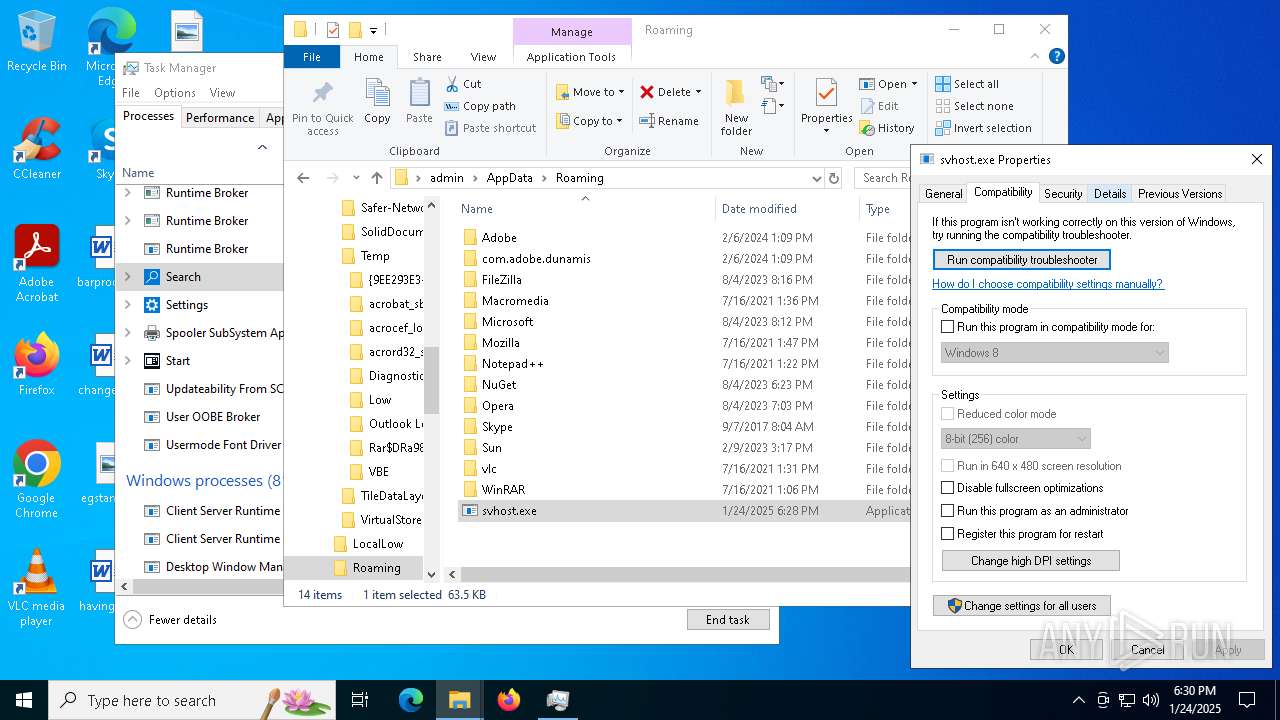Open the Task Manager Options menu

[x=175, y=93]
